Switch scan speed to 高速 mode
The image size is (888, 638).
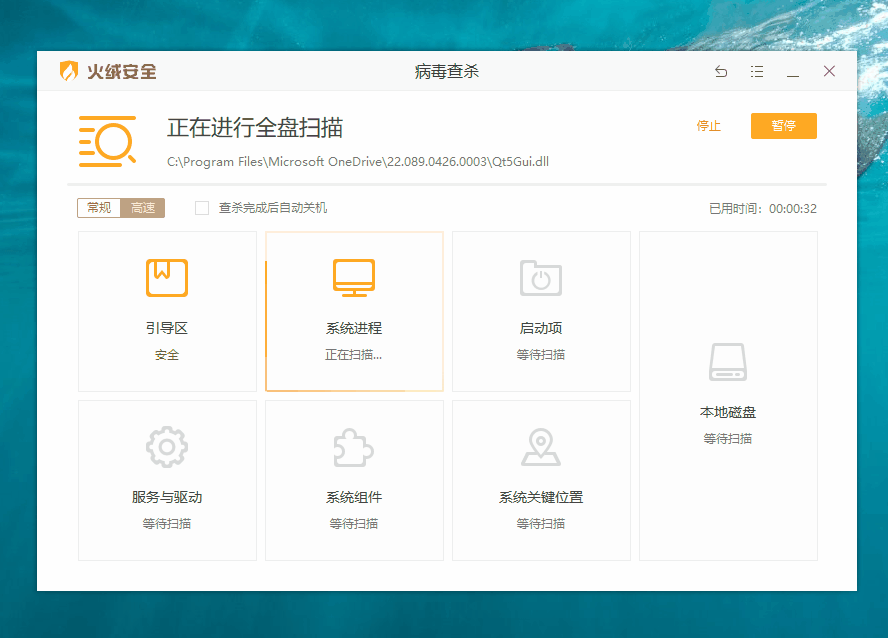point(143,208)
